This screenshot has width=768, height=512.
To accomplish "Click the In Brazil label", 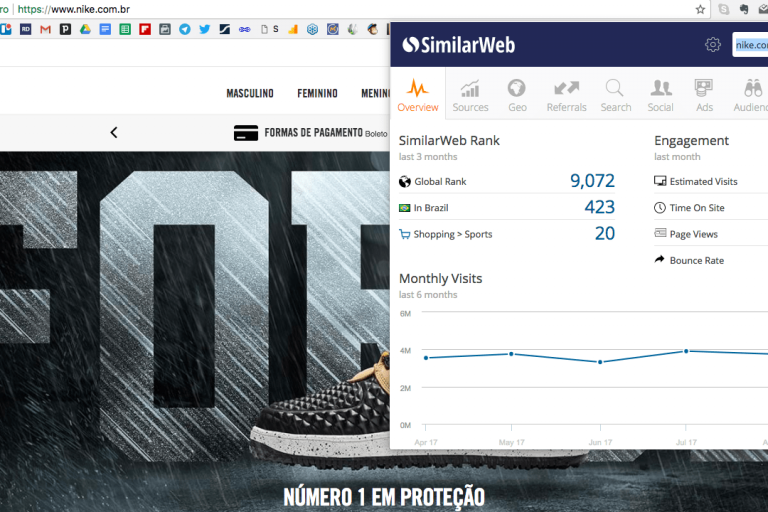I will point(431,208).
